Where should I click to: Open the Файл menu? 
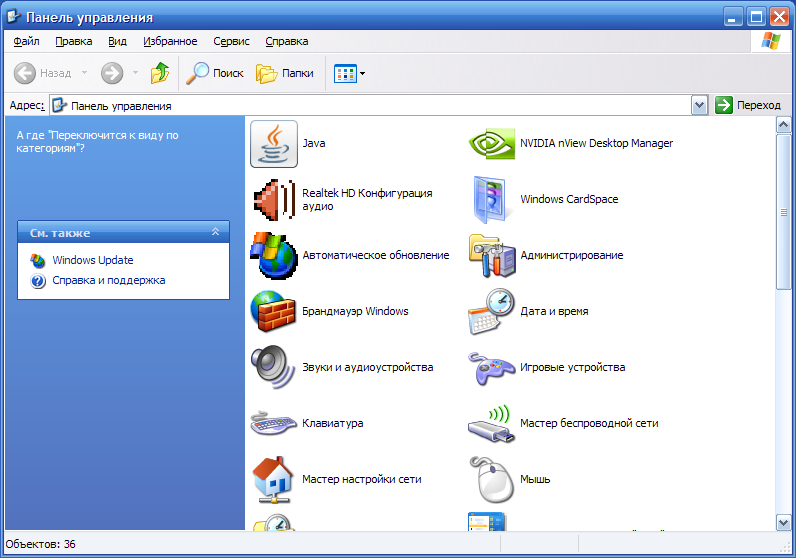click(26, 41)
